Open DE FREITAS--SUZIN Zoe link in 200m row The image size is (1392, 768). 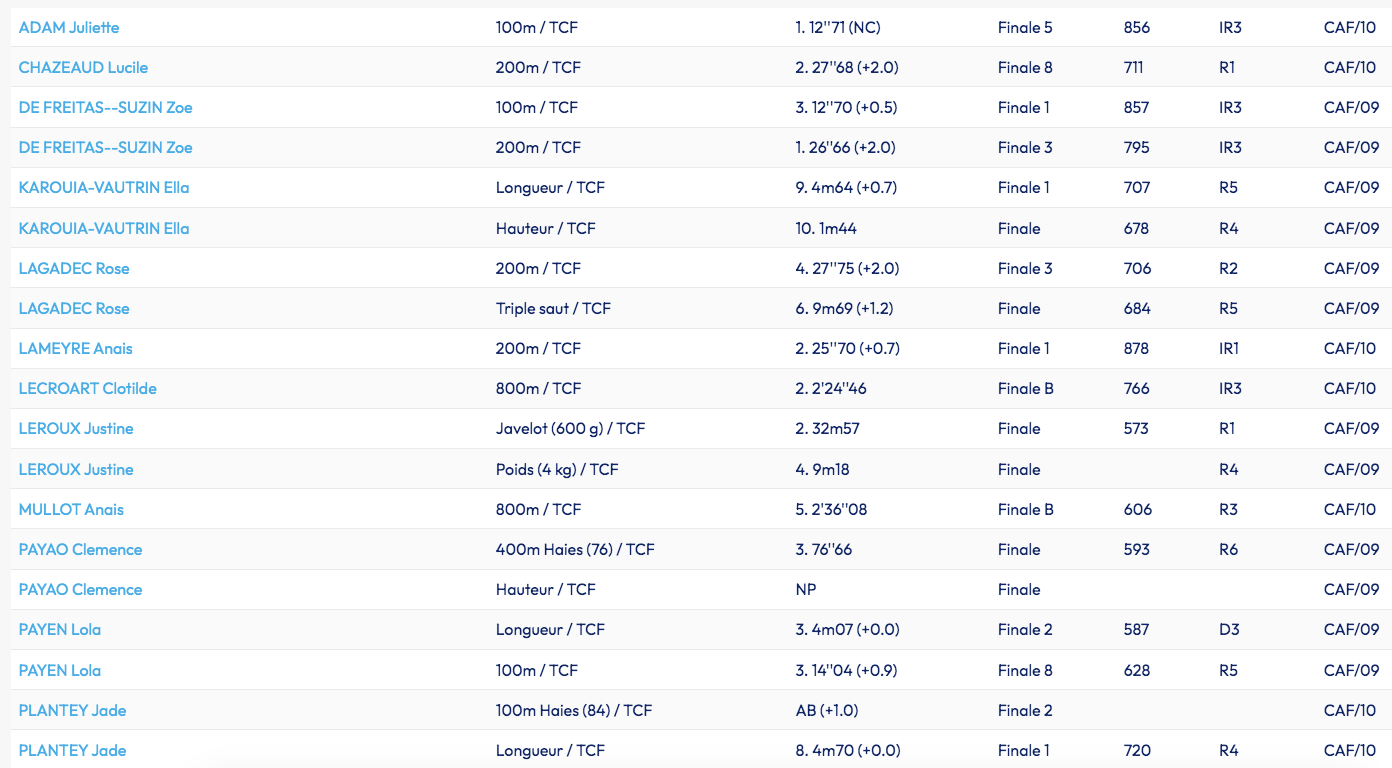click(x=105, y=147)
